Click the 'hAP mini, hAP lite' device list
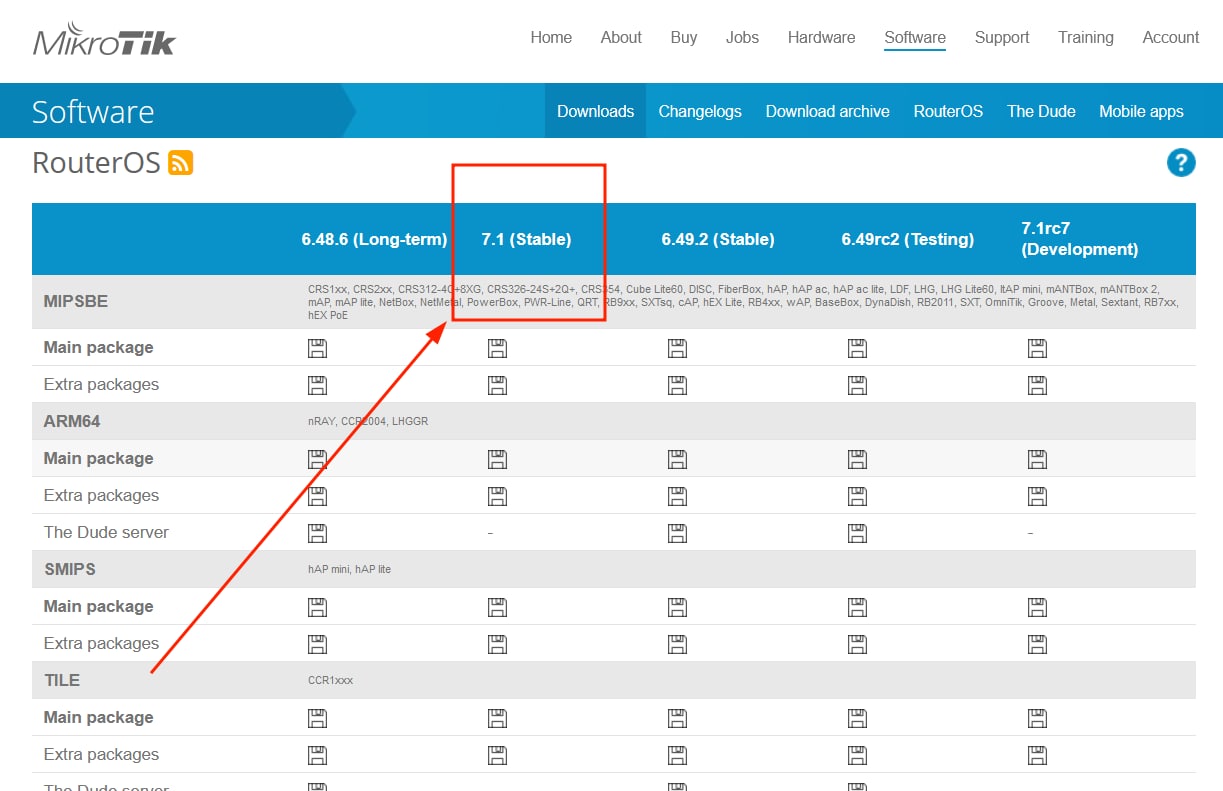 [349, 569]
